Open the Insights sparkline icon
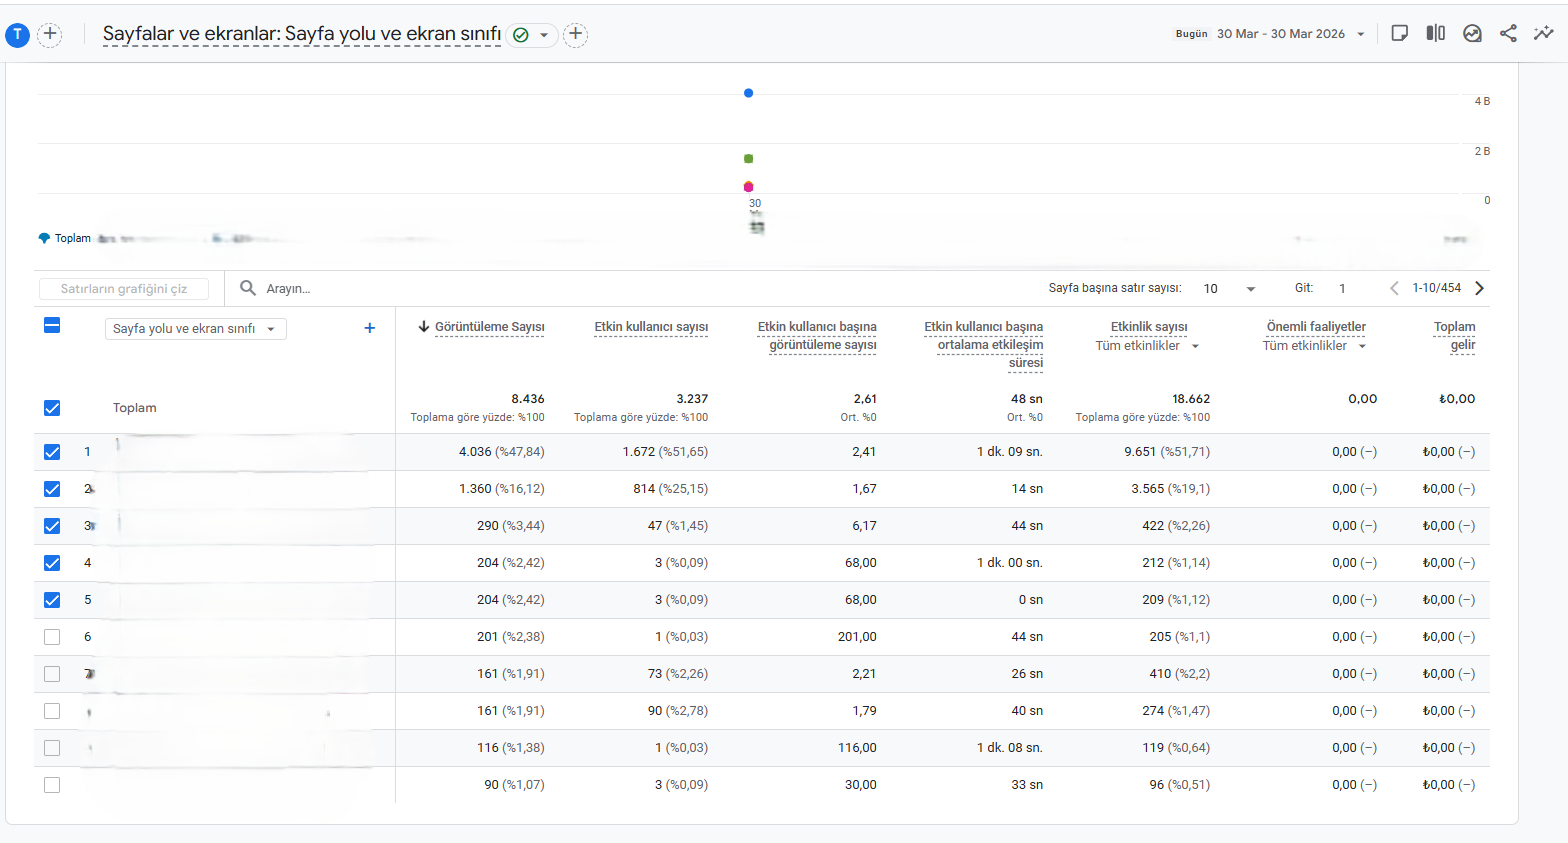Viewport: 1568px width, 843px height. click(x=1544, y=33)
